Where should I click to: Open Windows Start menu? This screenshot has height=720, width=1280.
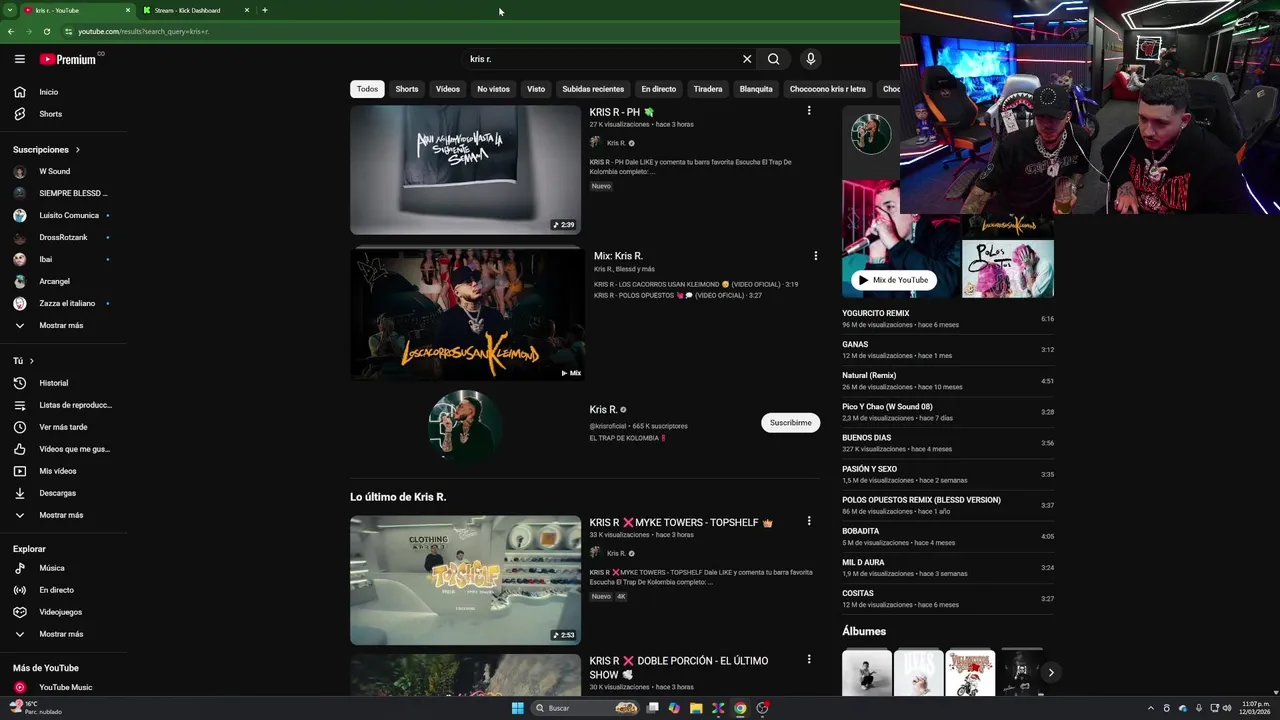click(517, 708)
